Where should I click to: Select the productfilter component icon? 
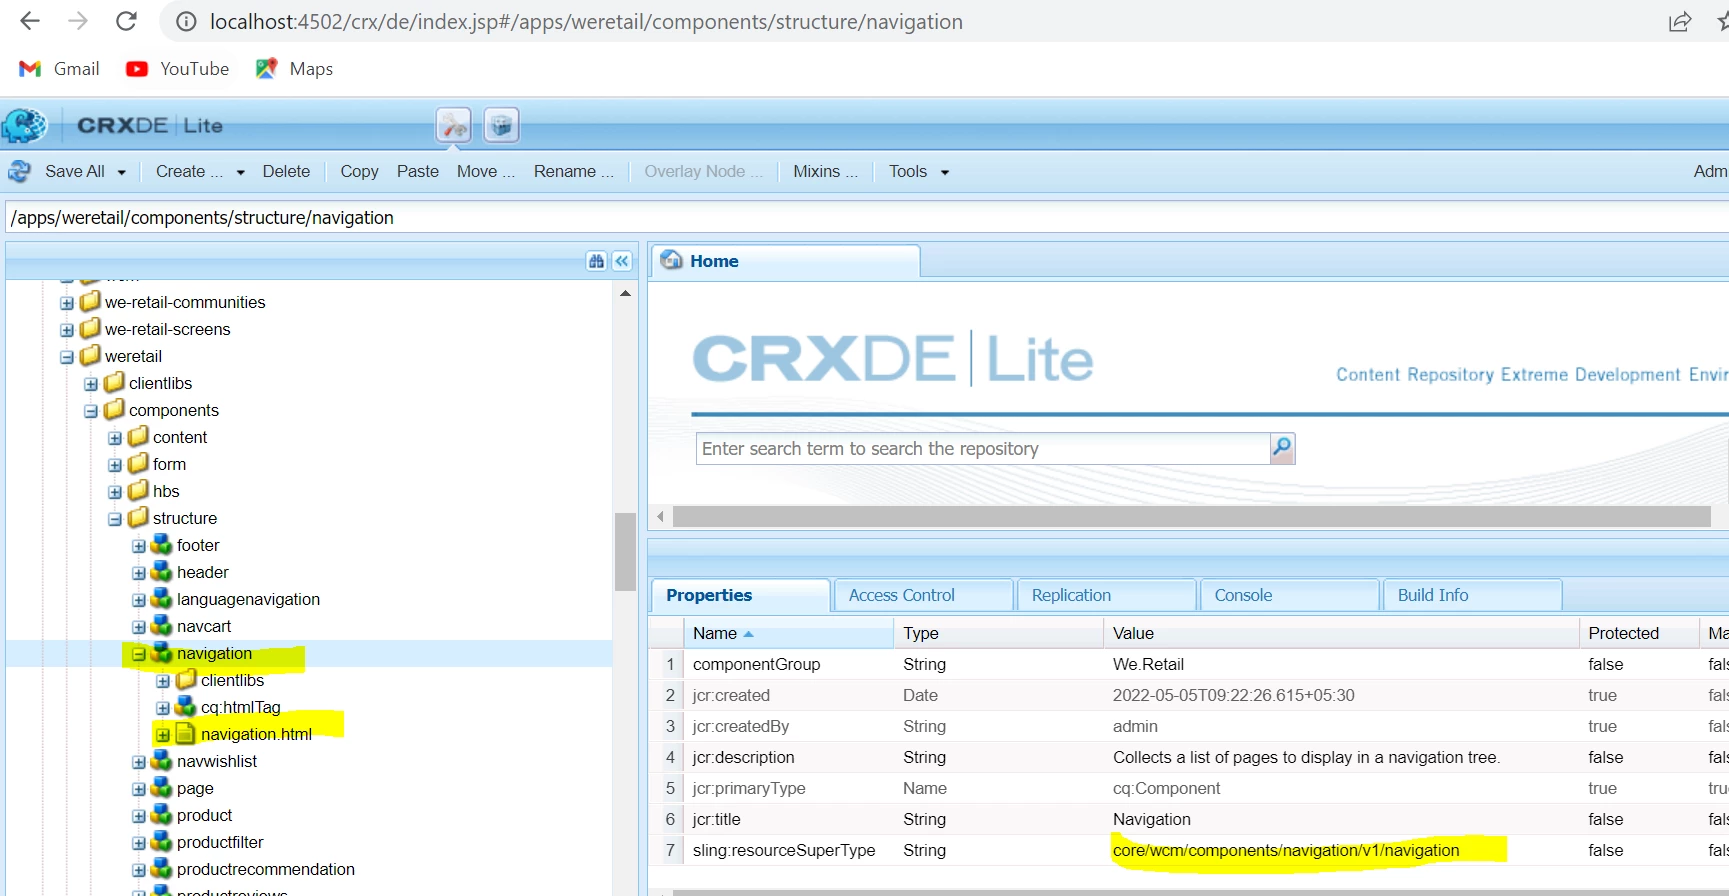[161, 841]
